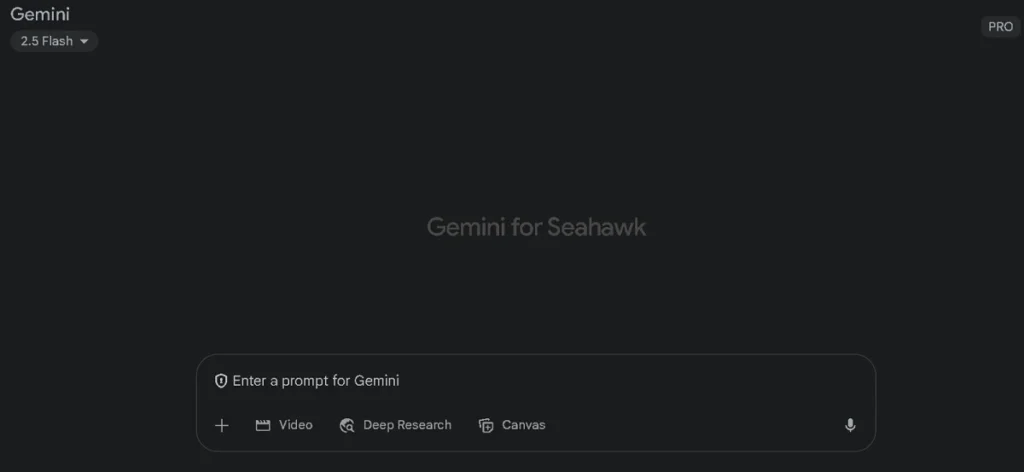Screen dimensions: 1024x472
Task: Click the Deep Research magnifier icon
Action: [x=347, y=425]
